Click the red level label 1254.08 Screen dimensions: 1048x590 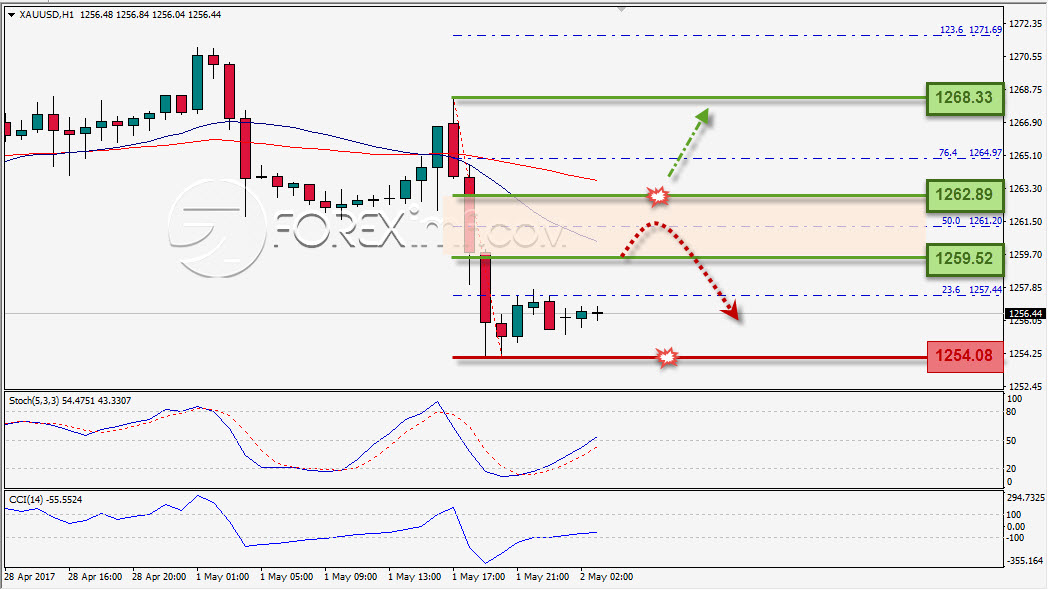click(964, 355)
